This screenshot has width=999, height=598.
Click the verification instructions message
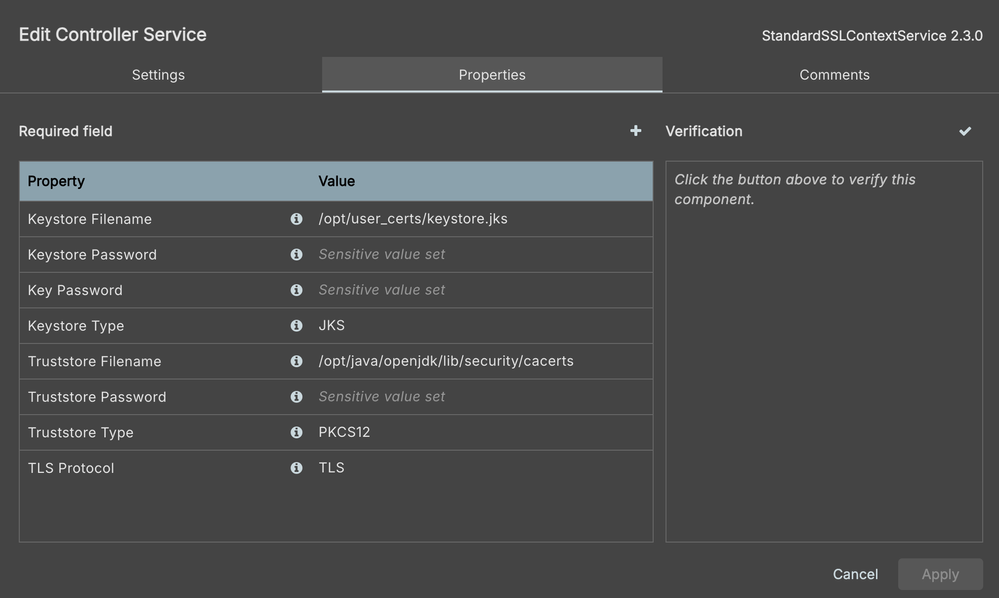[794, 189]
